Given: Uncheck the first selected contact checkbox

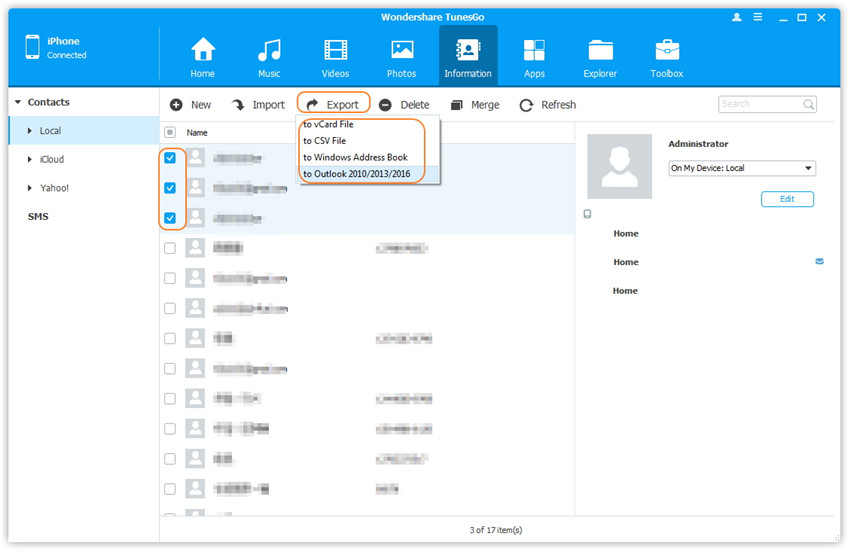Looking at the screenshot, I should click(x=170, y=158).
